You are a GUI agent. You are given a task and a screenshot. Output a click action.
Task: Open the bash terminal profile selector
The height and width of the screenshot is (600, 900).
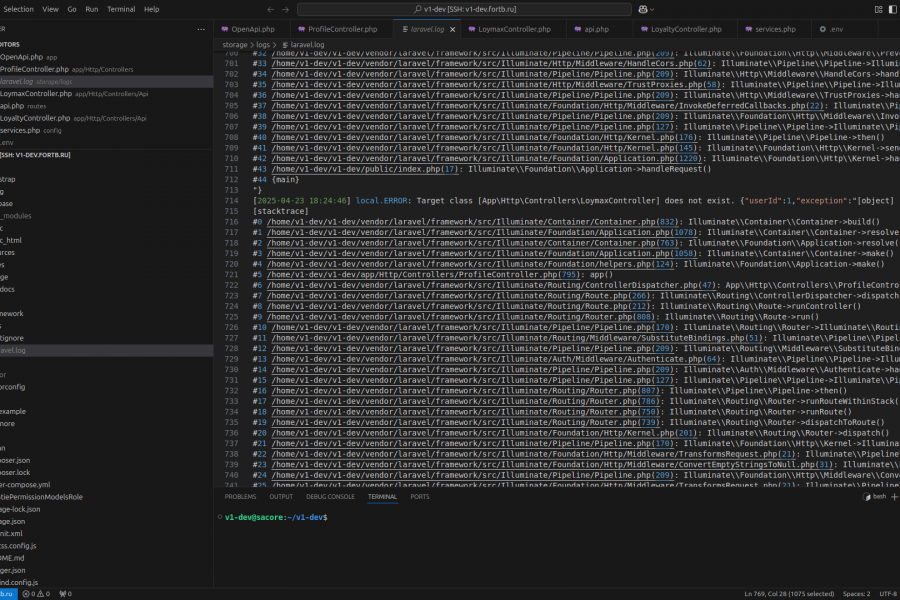[x=875, y=496]
